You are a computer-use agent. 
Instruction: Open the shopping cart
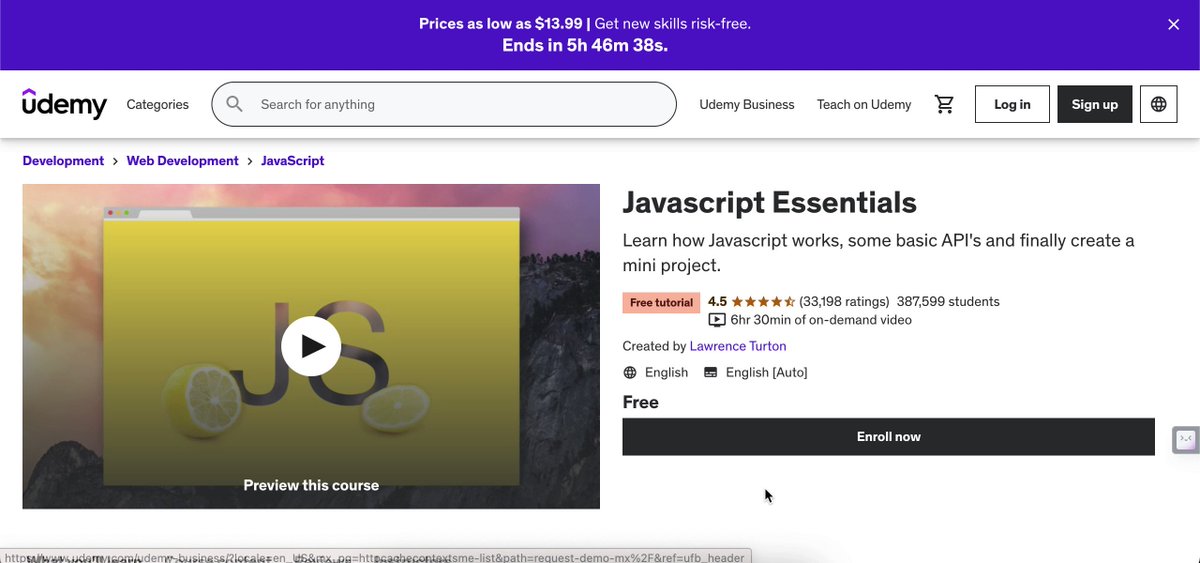click(x=944, y=104)
